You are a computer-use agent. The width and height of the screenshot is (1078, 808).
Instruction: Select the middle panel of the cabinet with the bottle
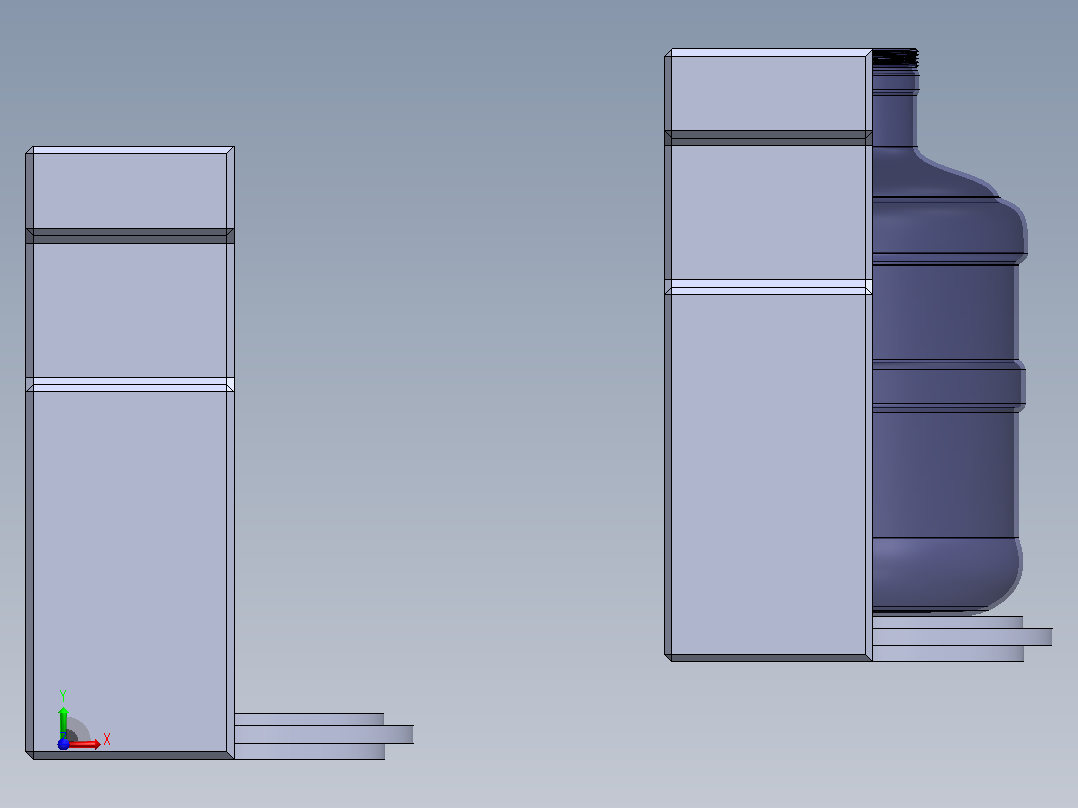click(x=768, y=212)
